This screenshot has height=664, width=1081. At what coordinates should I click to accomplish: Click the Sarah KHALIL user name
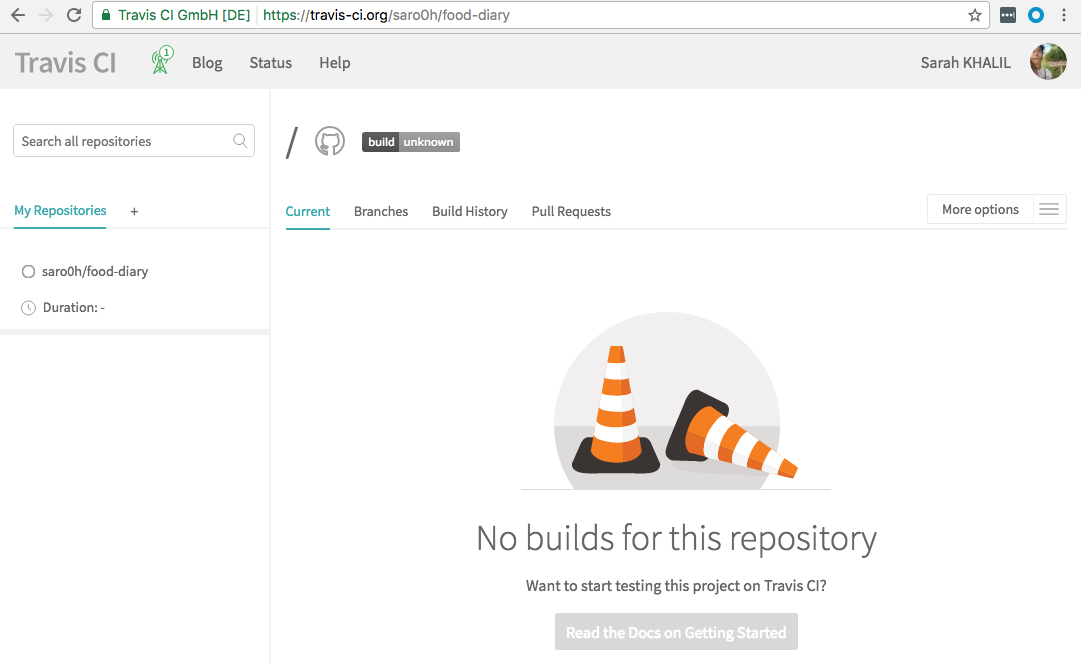(965, 63)
